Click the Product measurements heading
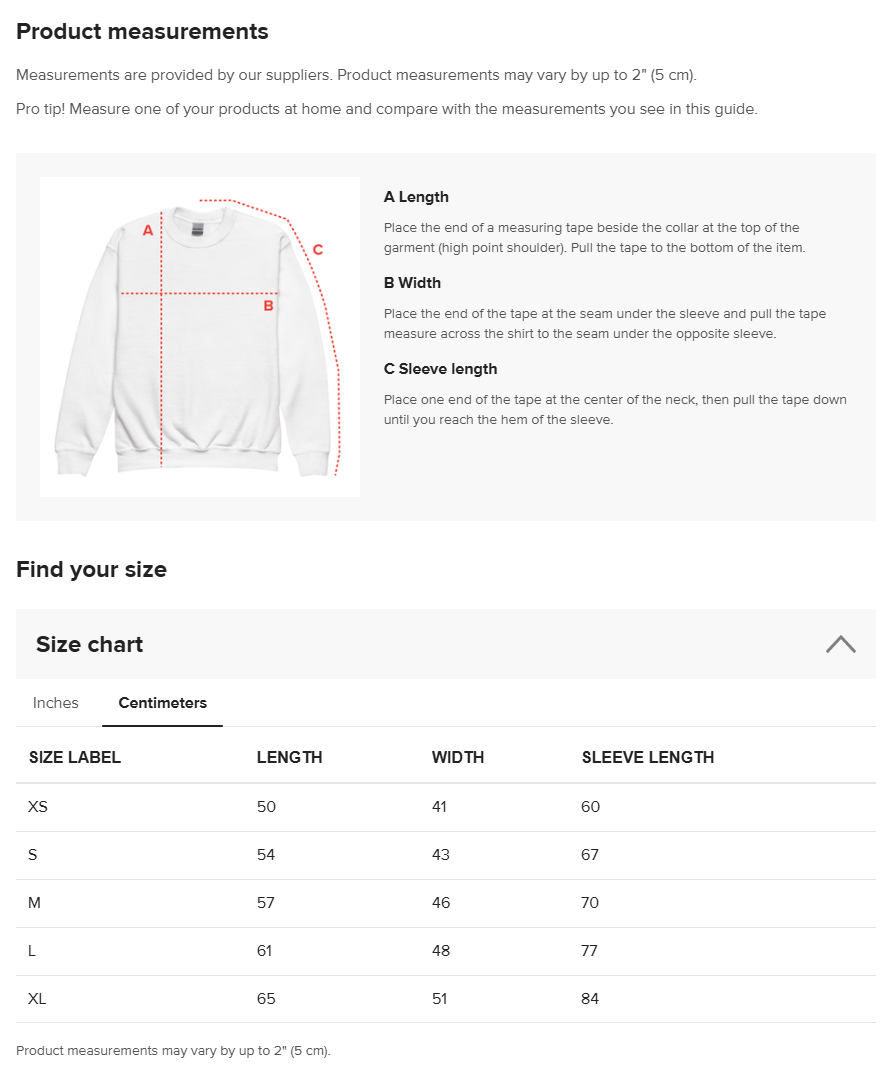This screenshot has height=1074, width=891. [x=142, y=31]
